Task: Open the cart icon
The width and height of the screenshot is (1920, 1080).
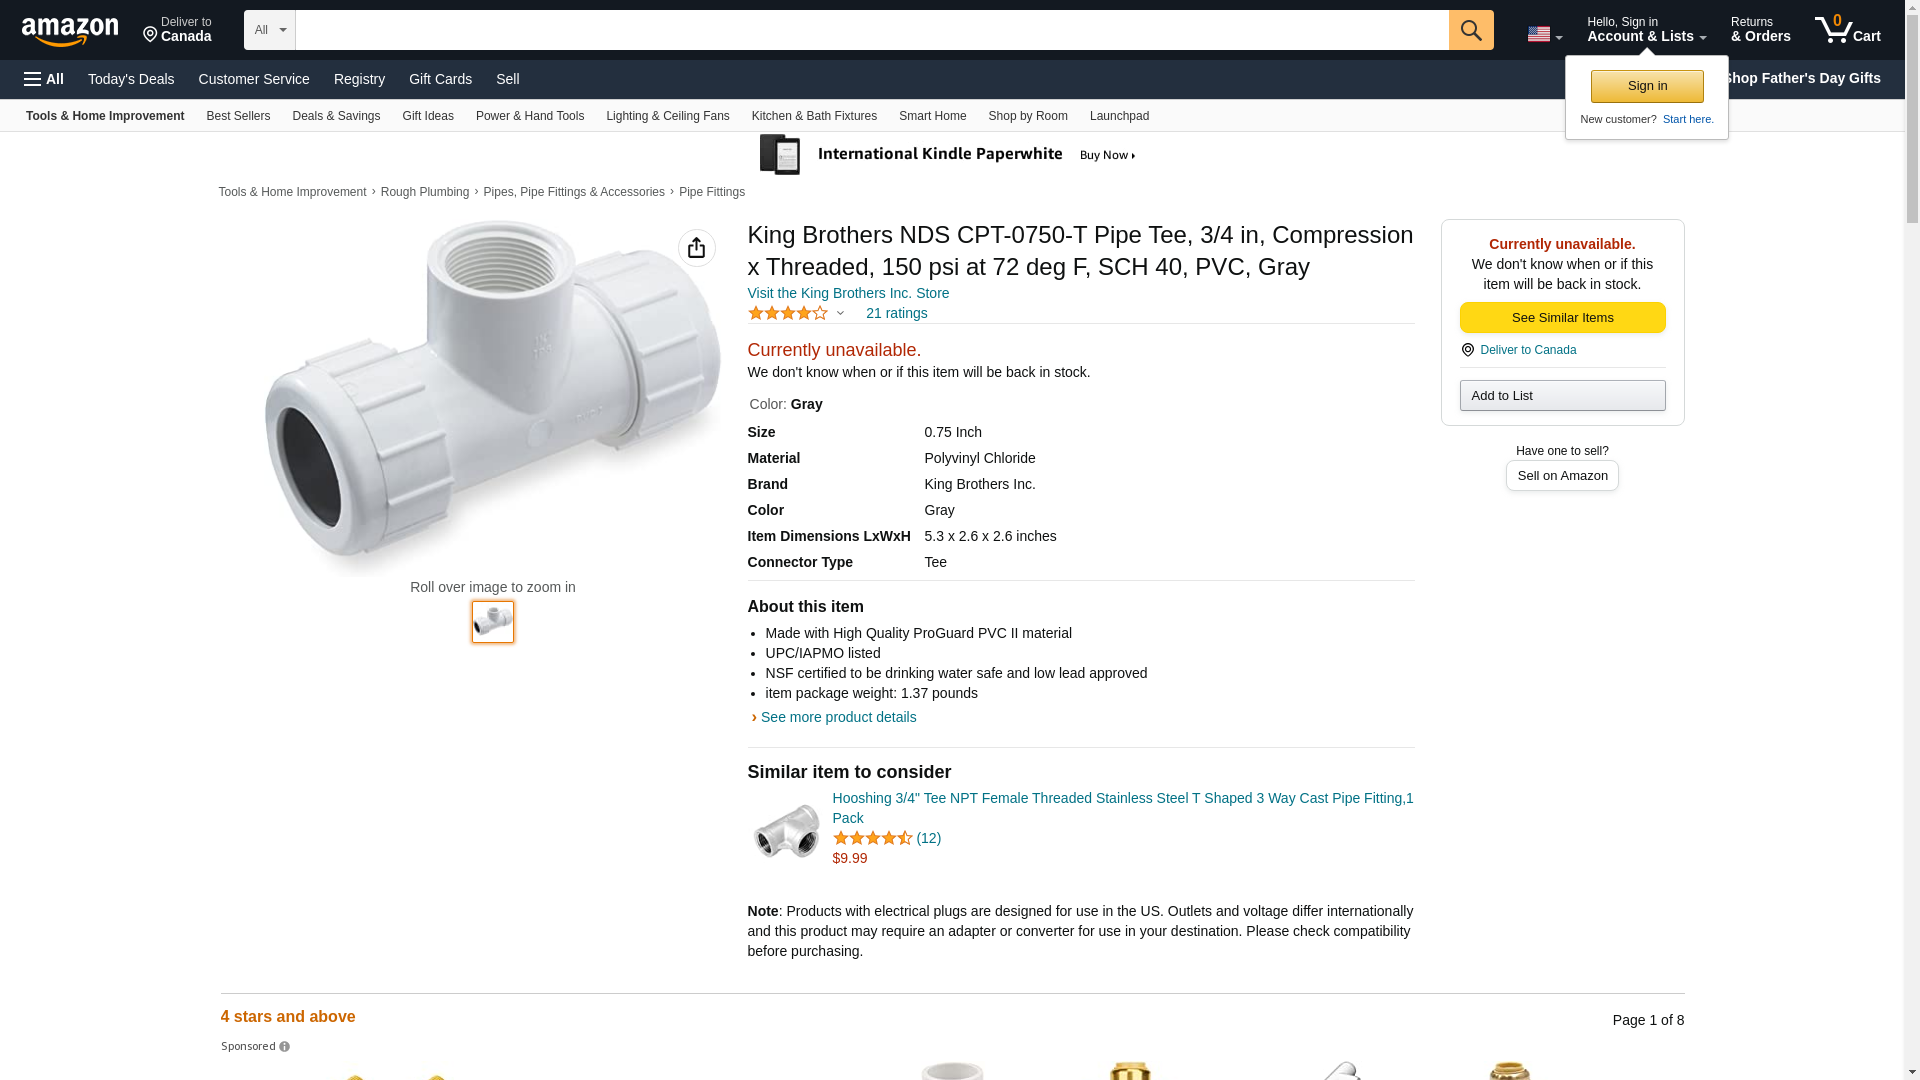Action: (1847, 30)
